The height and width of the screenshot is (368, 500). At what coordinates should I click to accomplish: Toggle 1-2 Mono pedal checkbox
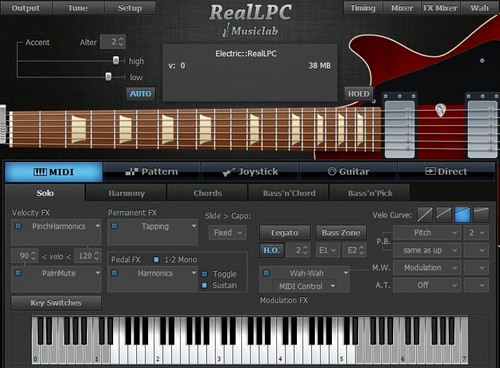(156, 259)
